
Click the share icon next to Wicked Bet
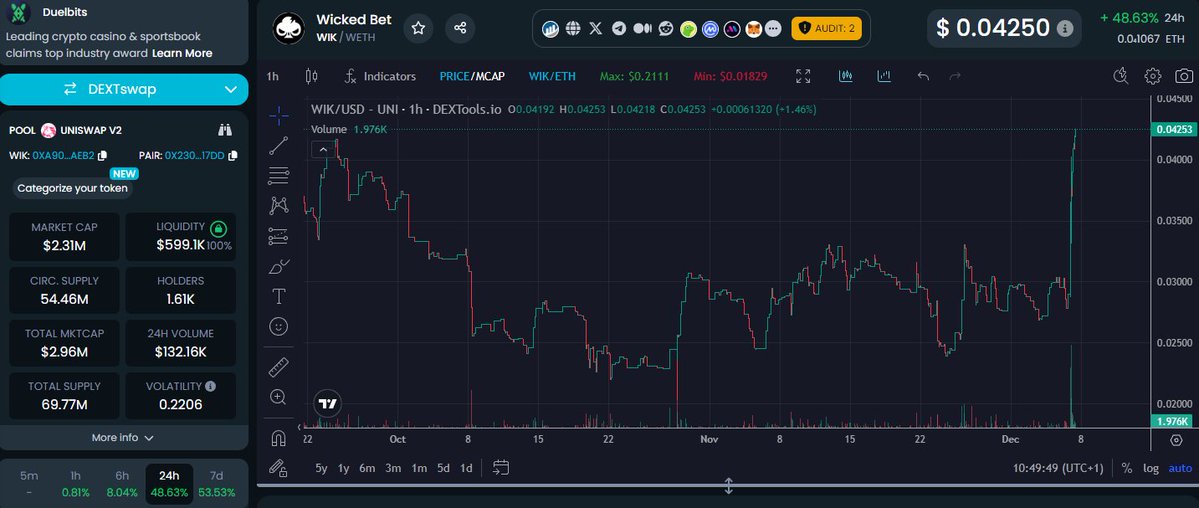point(460,28)
